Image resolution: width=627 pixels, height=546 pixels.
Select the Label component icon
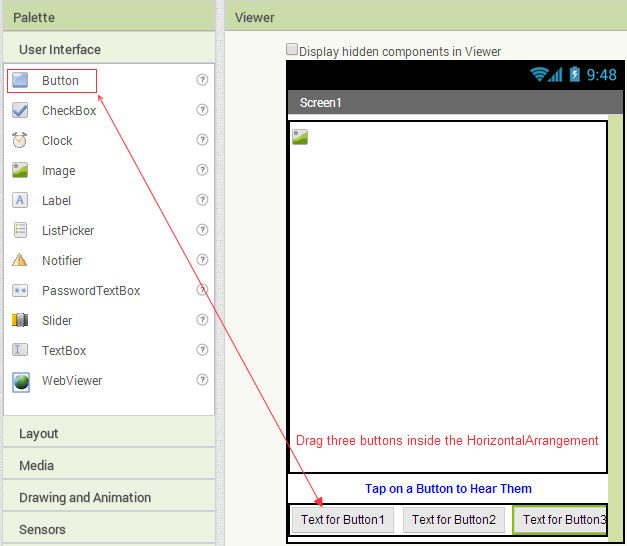pyautogui.click(x=20, y=201)
